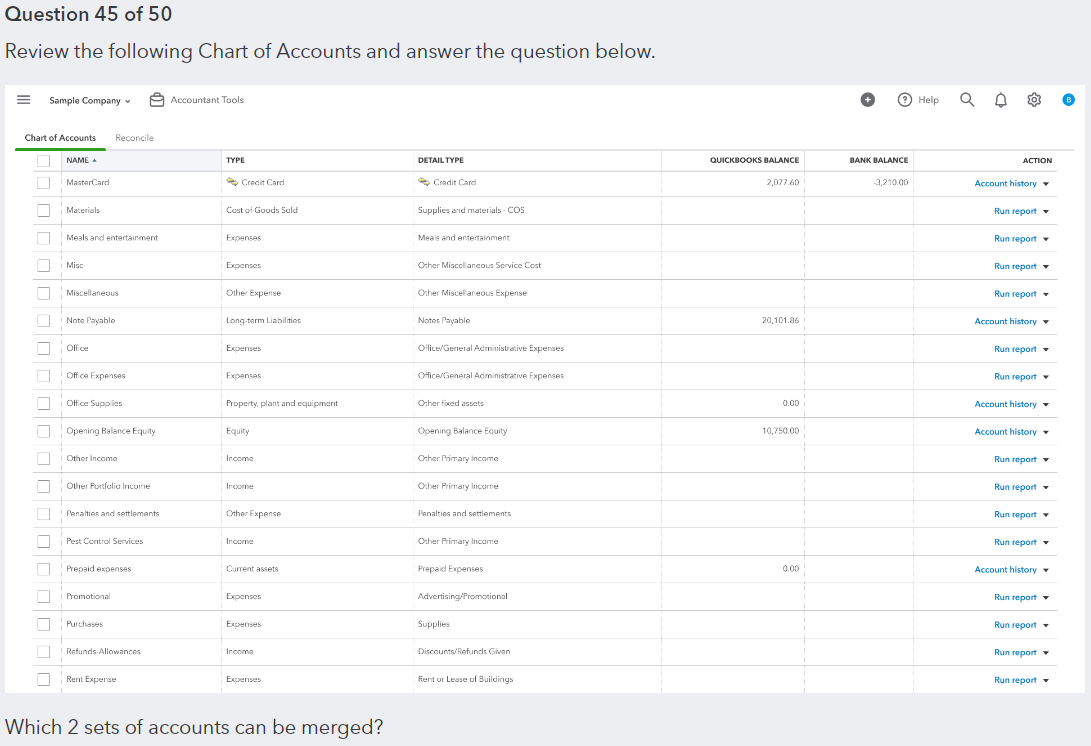Check the MasterCard account checkbox
The image size is (1091, 746).
(44, 183)
